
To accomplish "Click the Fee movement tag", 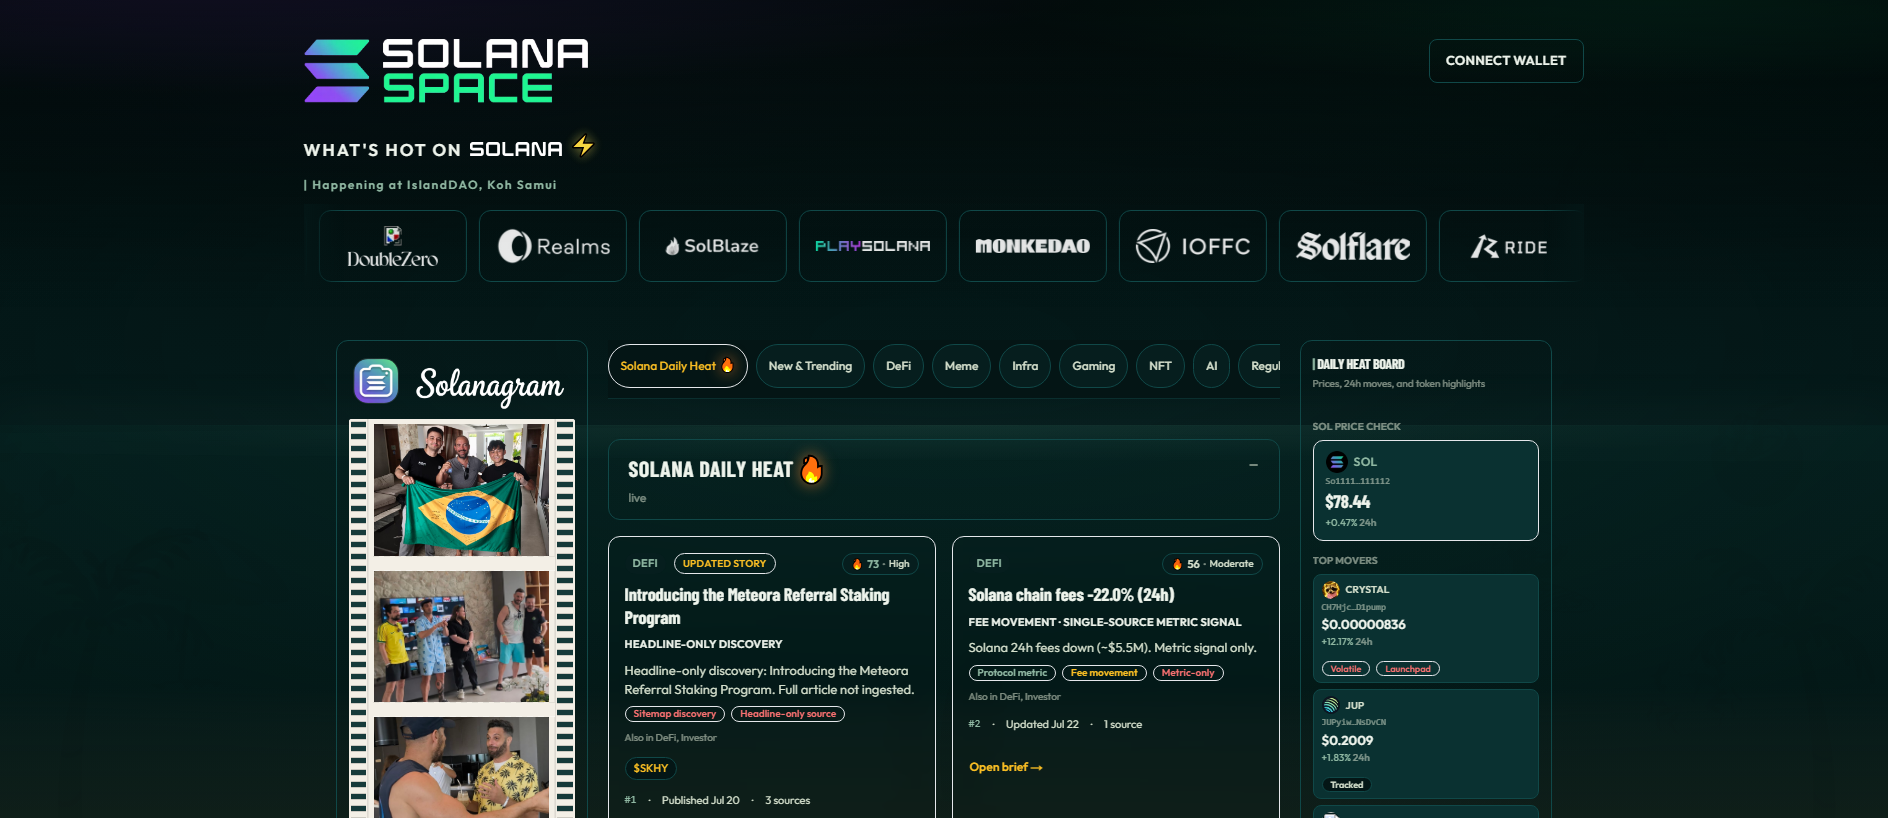I will pos(1104,673).
